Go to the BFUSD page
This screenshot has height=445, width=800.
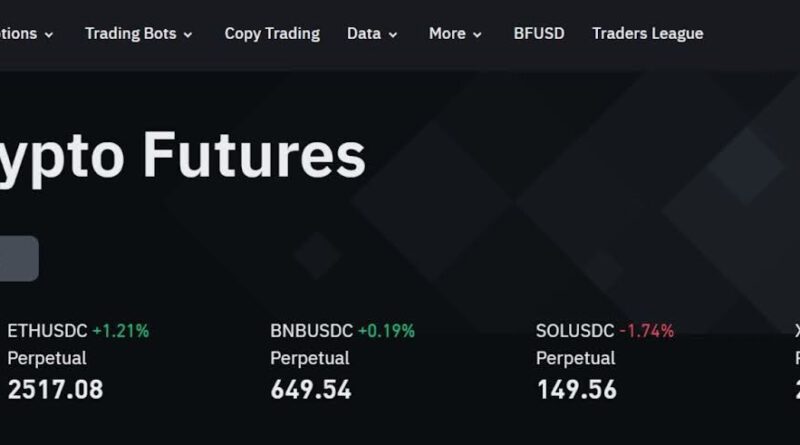(x=539, y=33)
